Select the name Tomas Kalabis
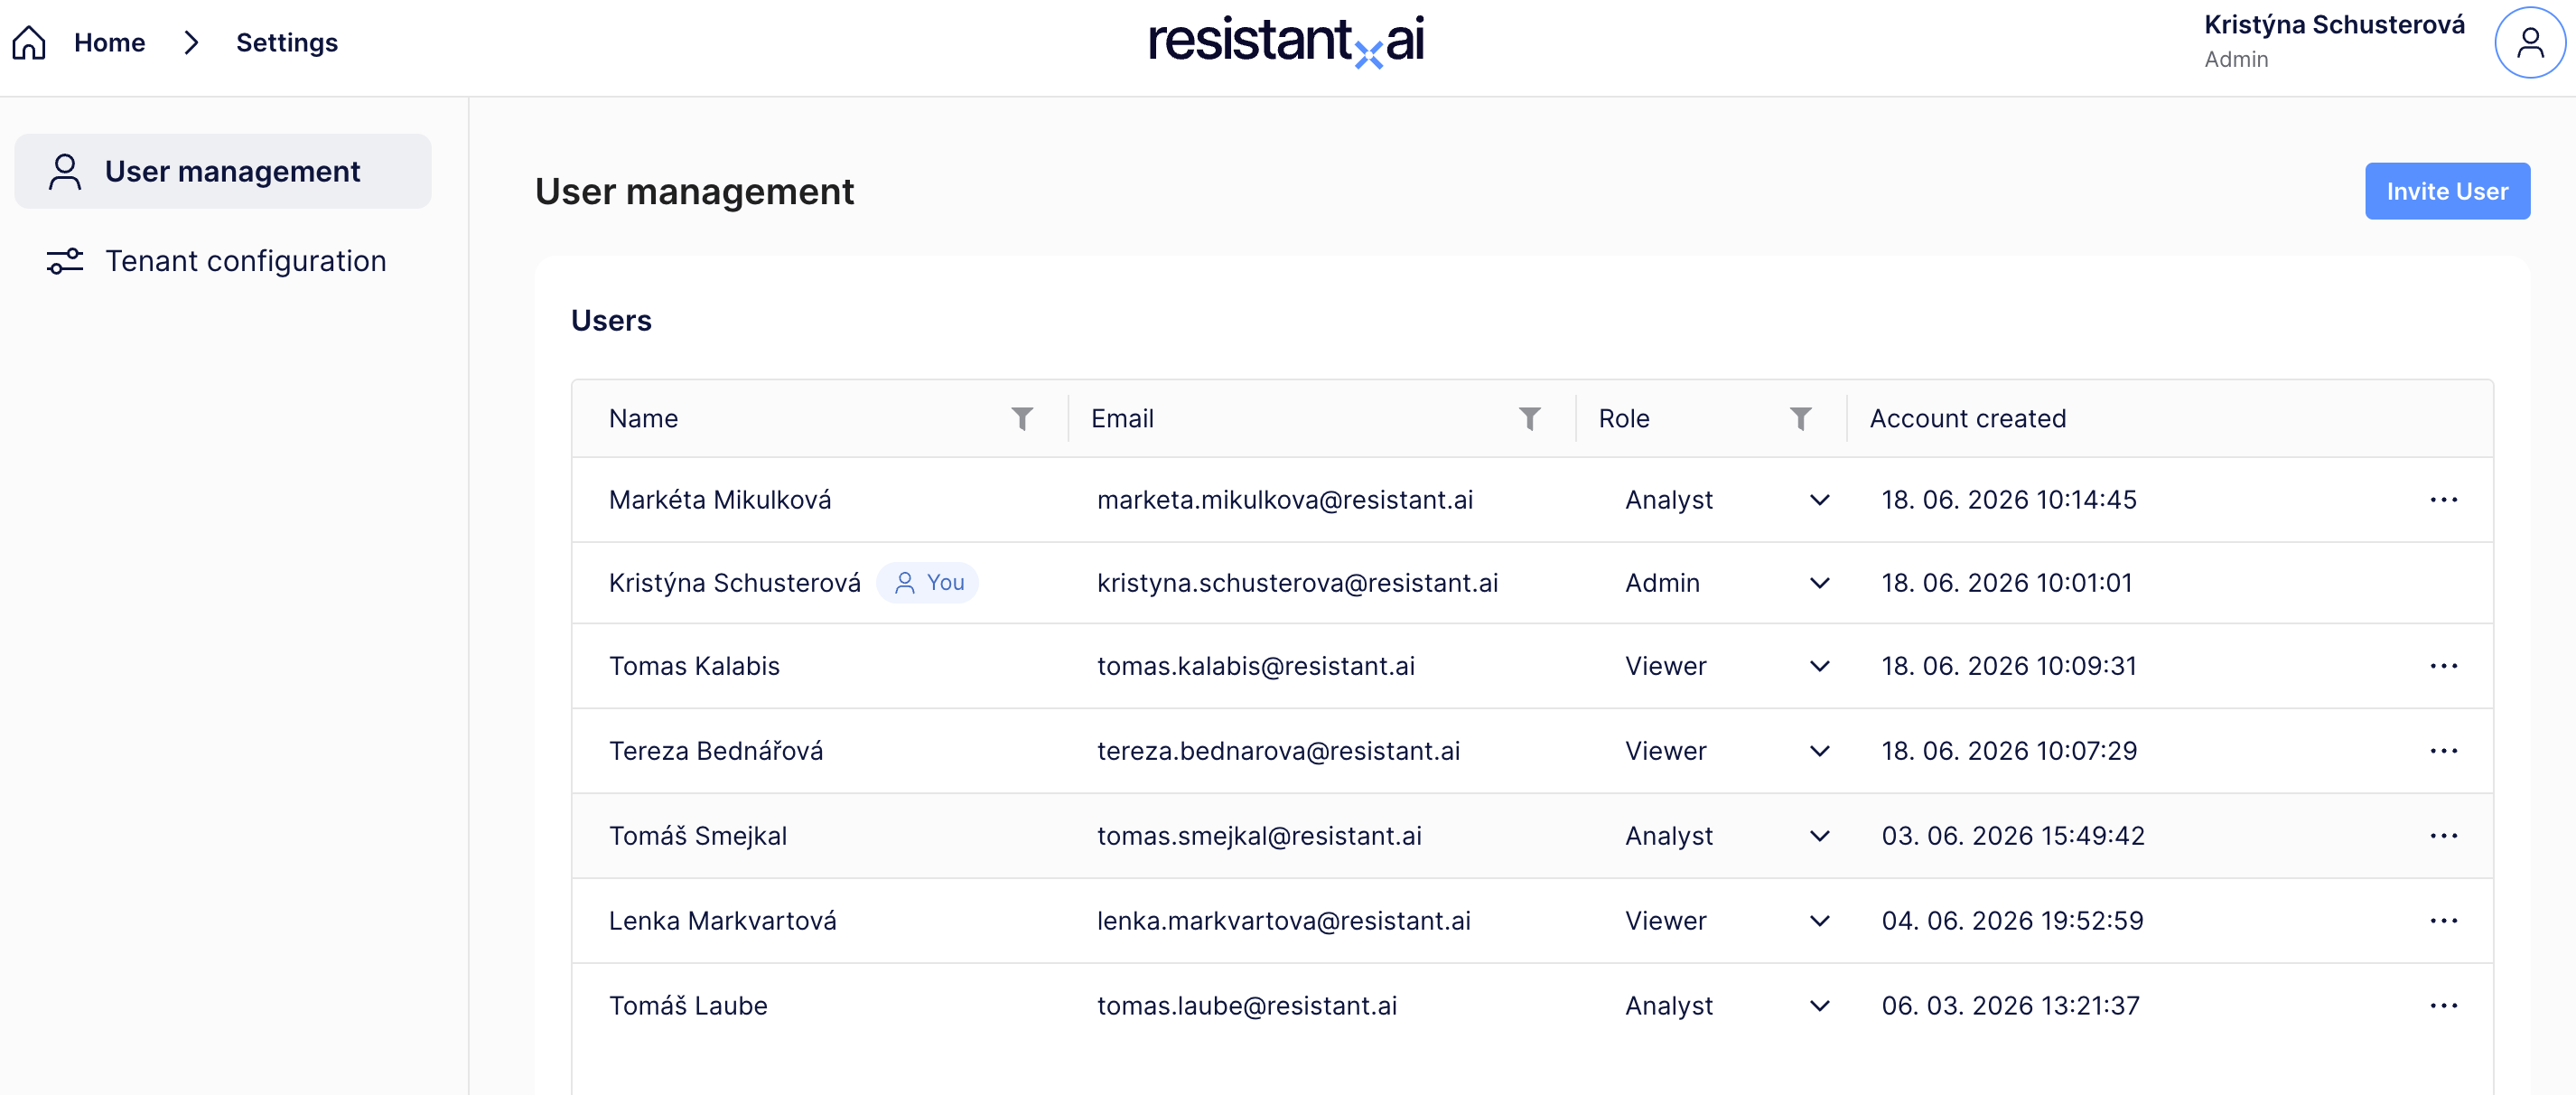 pos(694,666)
